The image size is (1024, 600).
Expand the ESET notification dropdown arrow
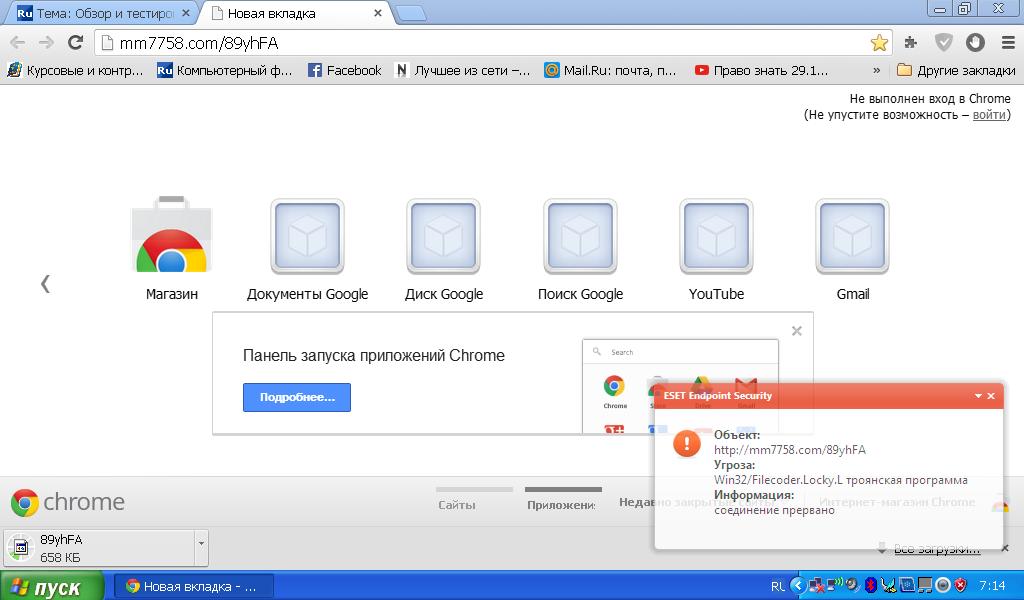978,396
